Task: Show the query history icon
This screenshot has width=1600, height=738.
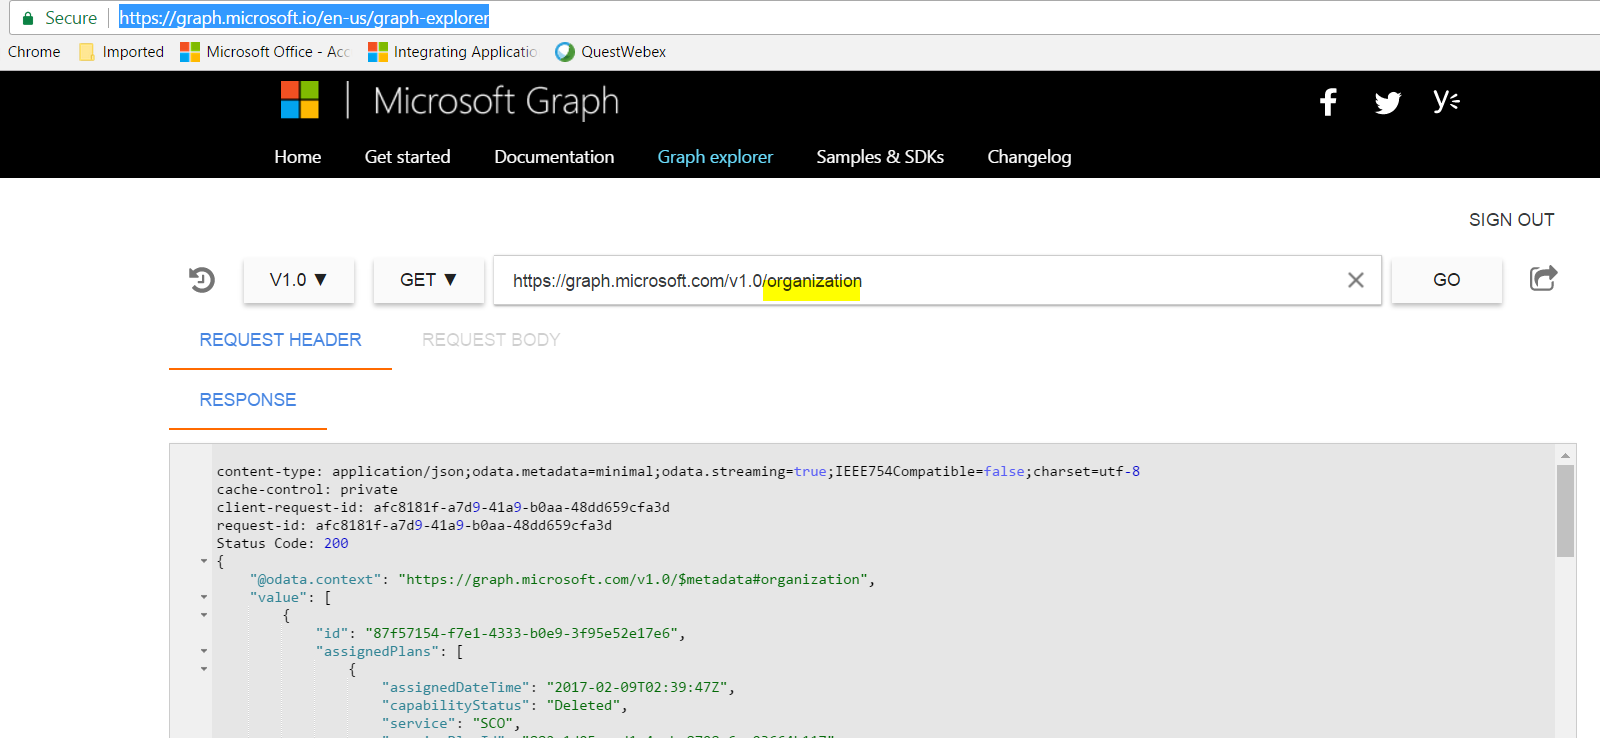Action: pos(202,280)
